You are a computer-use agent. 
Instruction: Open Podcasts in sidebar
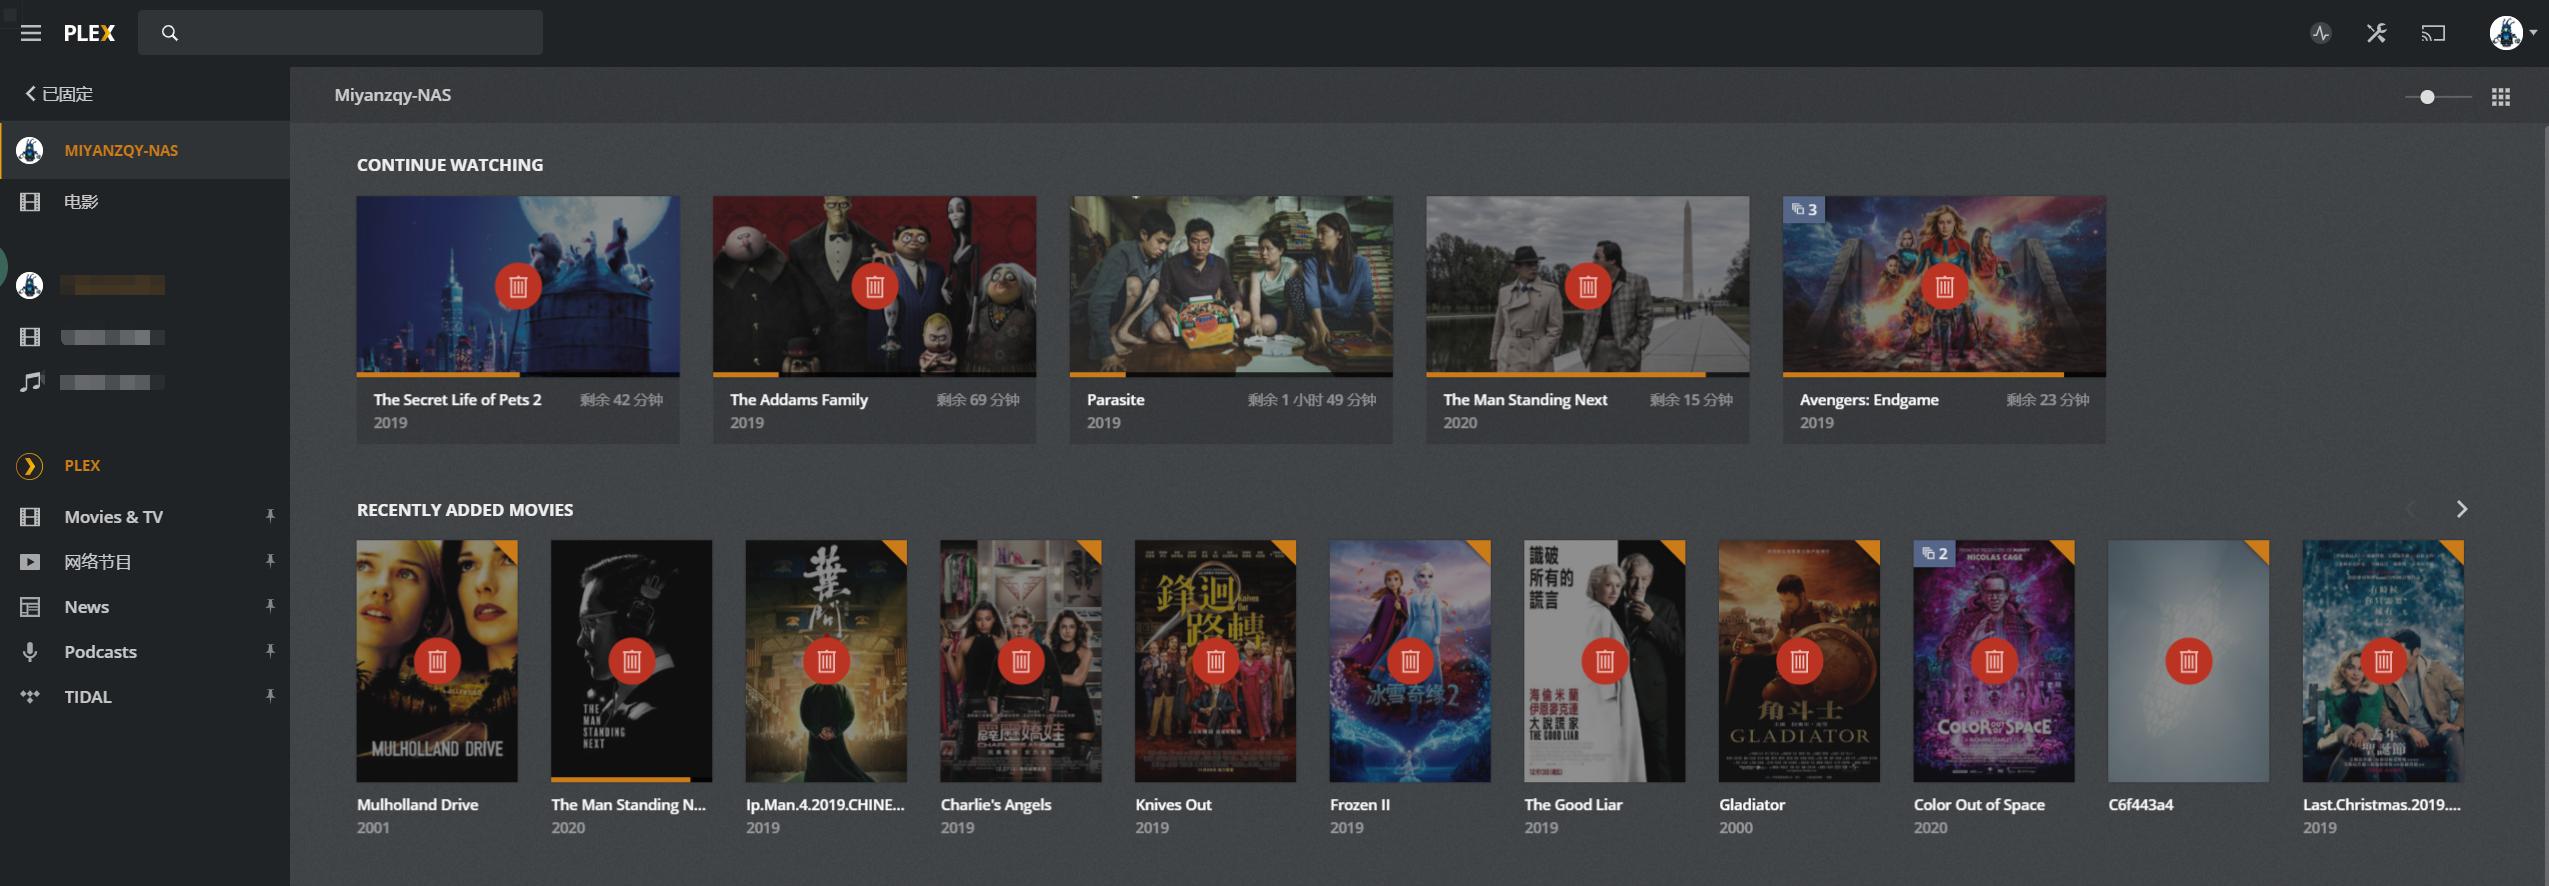(x=100, y=652)
